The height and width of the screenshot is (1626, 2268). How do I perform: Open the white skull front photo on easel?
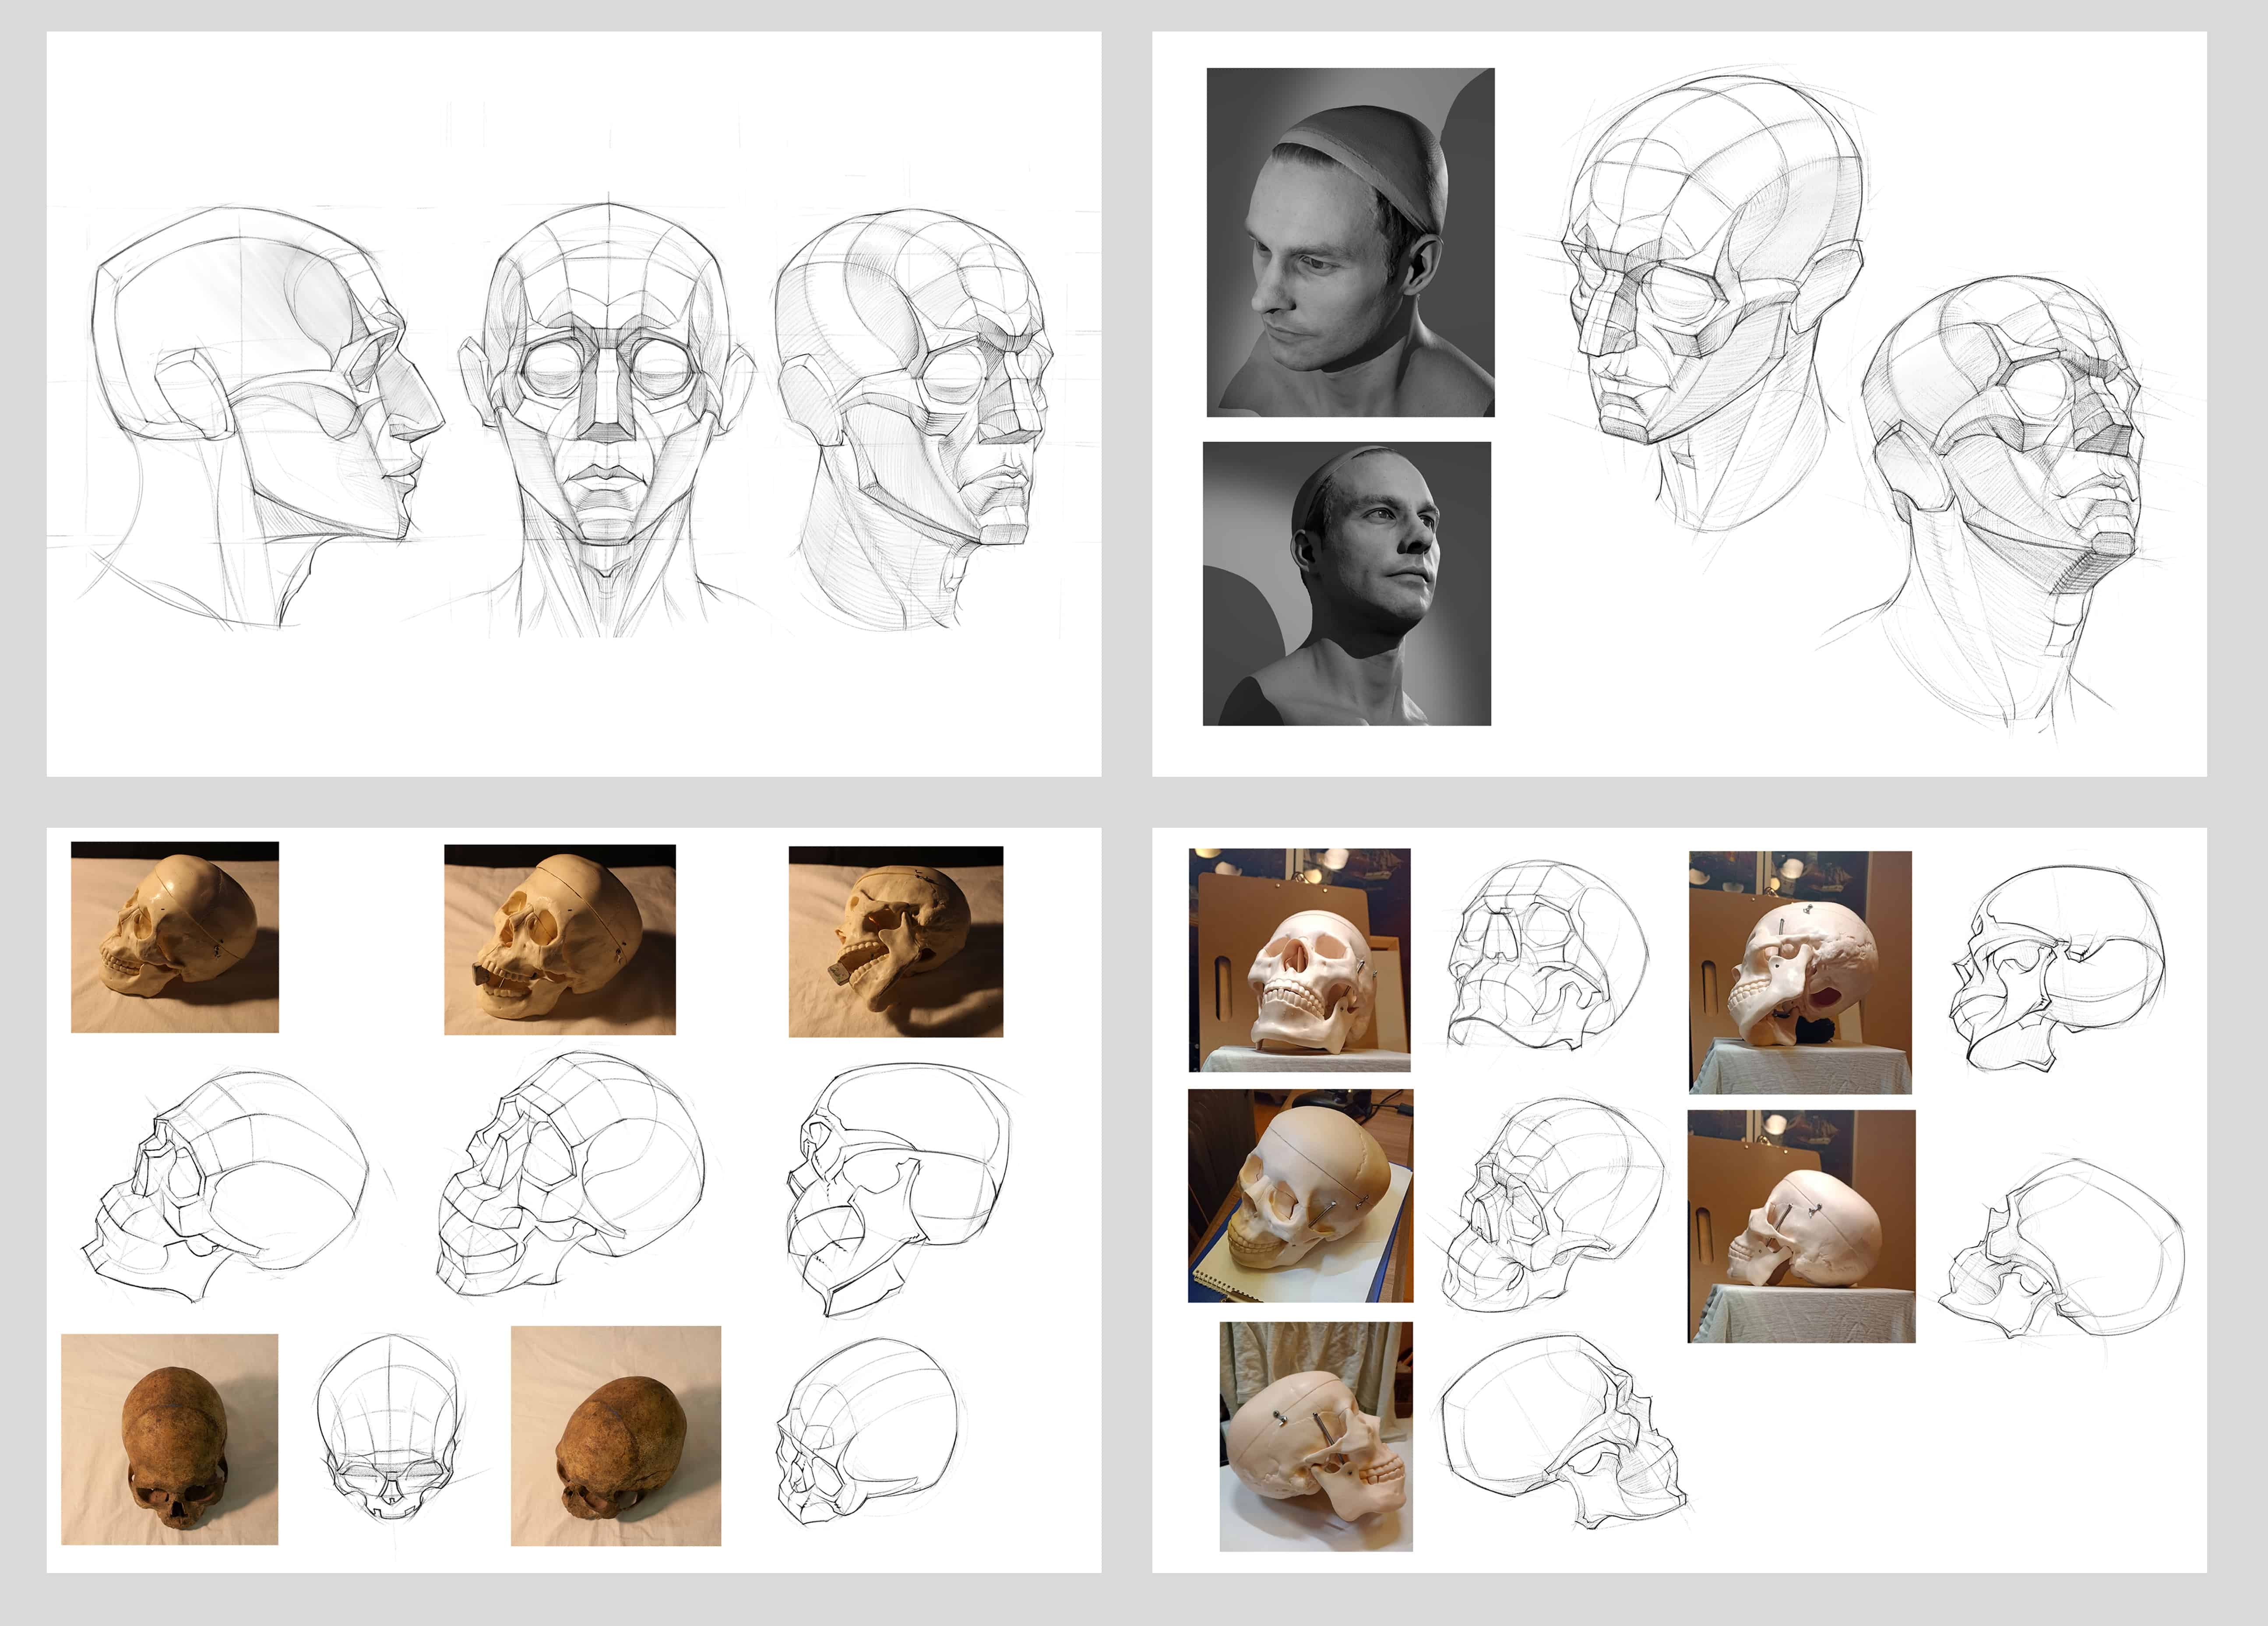(1299, 960)
